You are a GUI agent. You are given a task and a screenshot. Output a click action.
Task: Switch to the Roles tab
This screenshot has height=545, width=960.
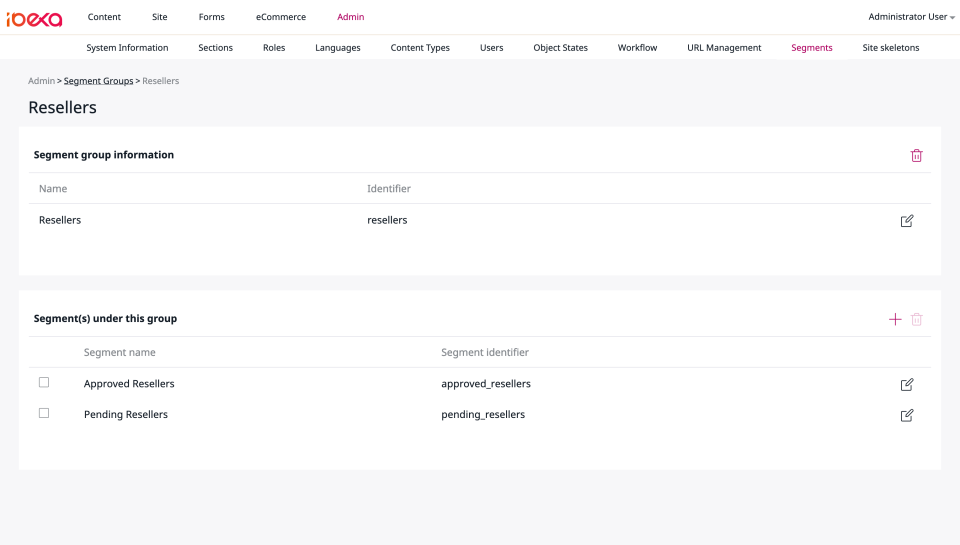click(x=274, y=48)
